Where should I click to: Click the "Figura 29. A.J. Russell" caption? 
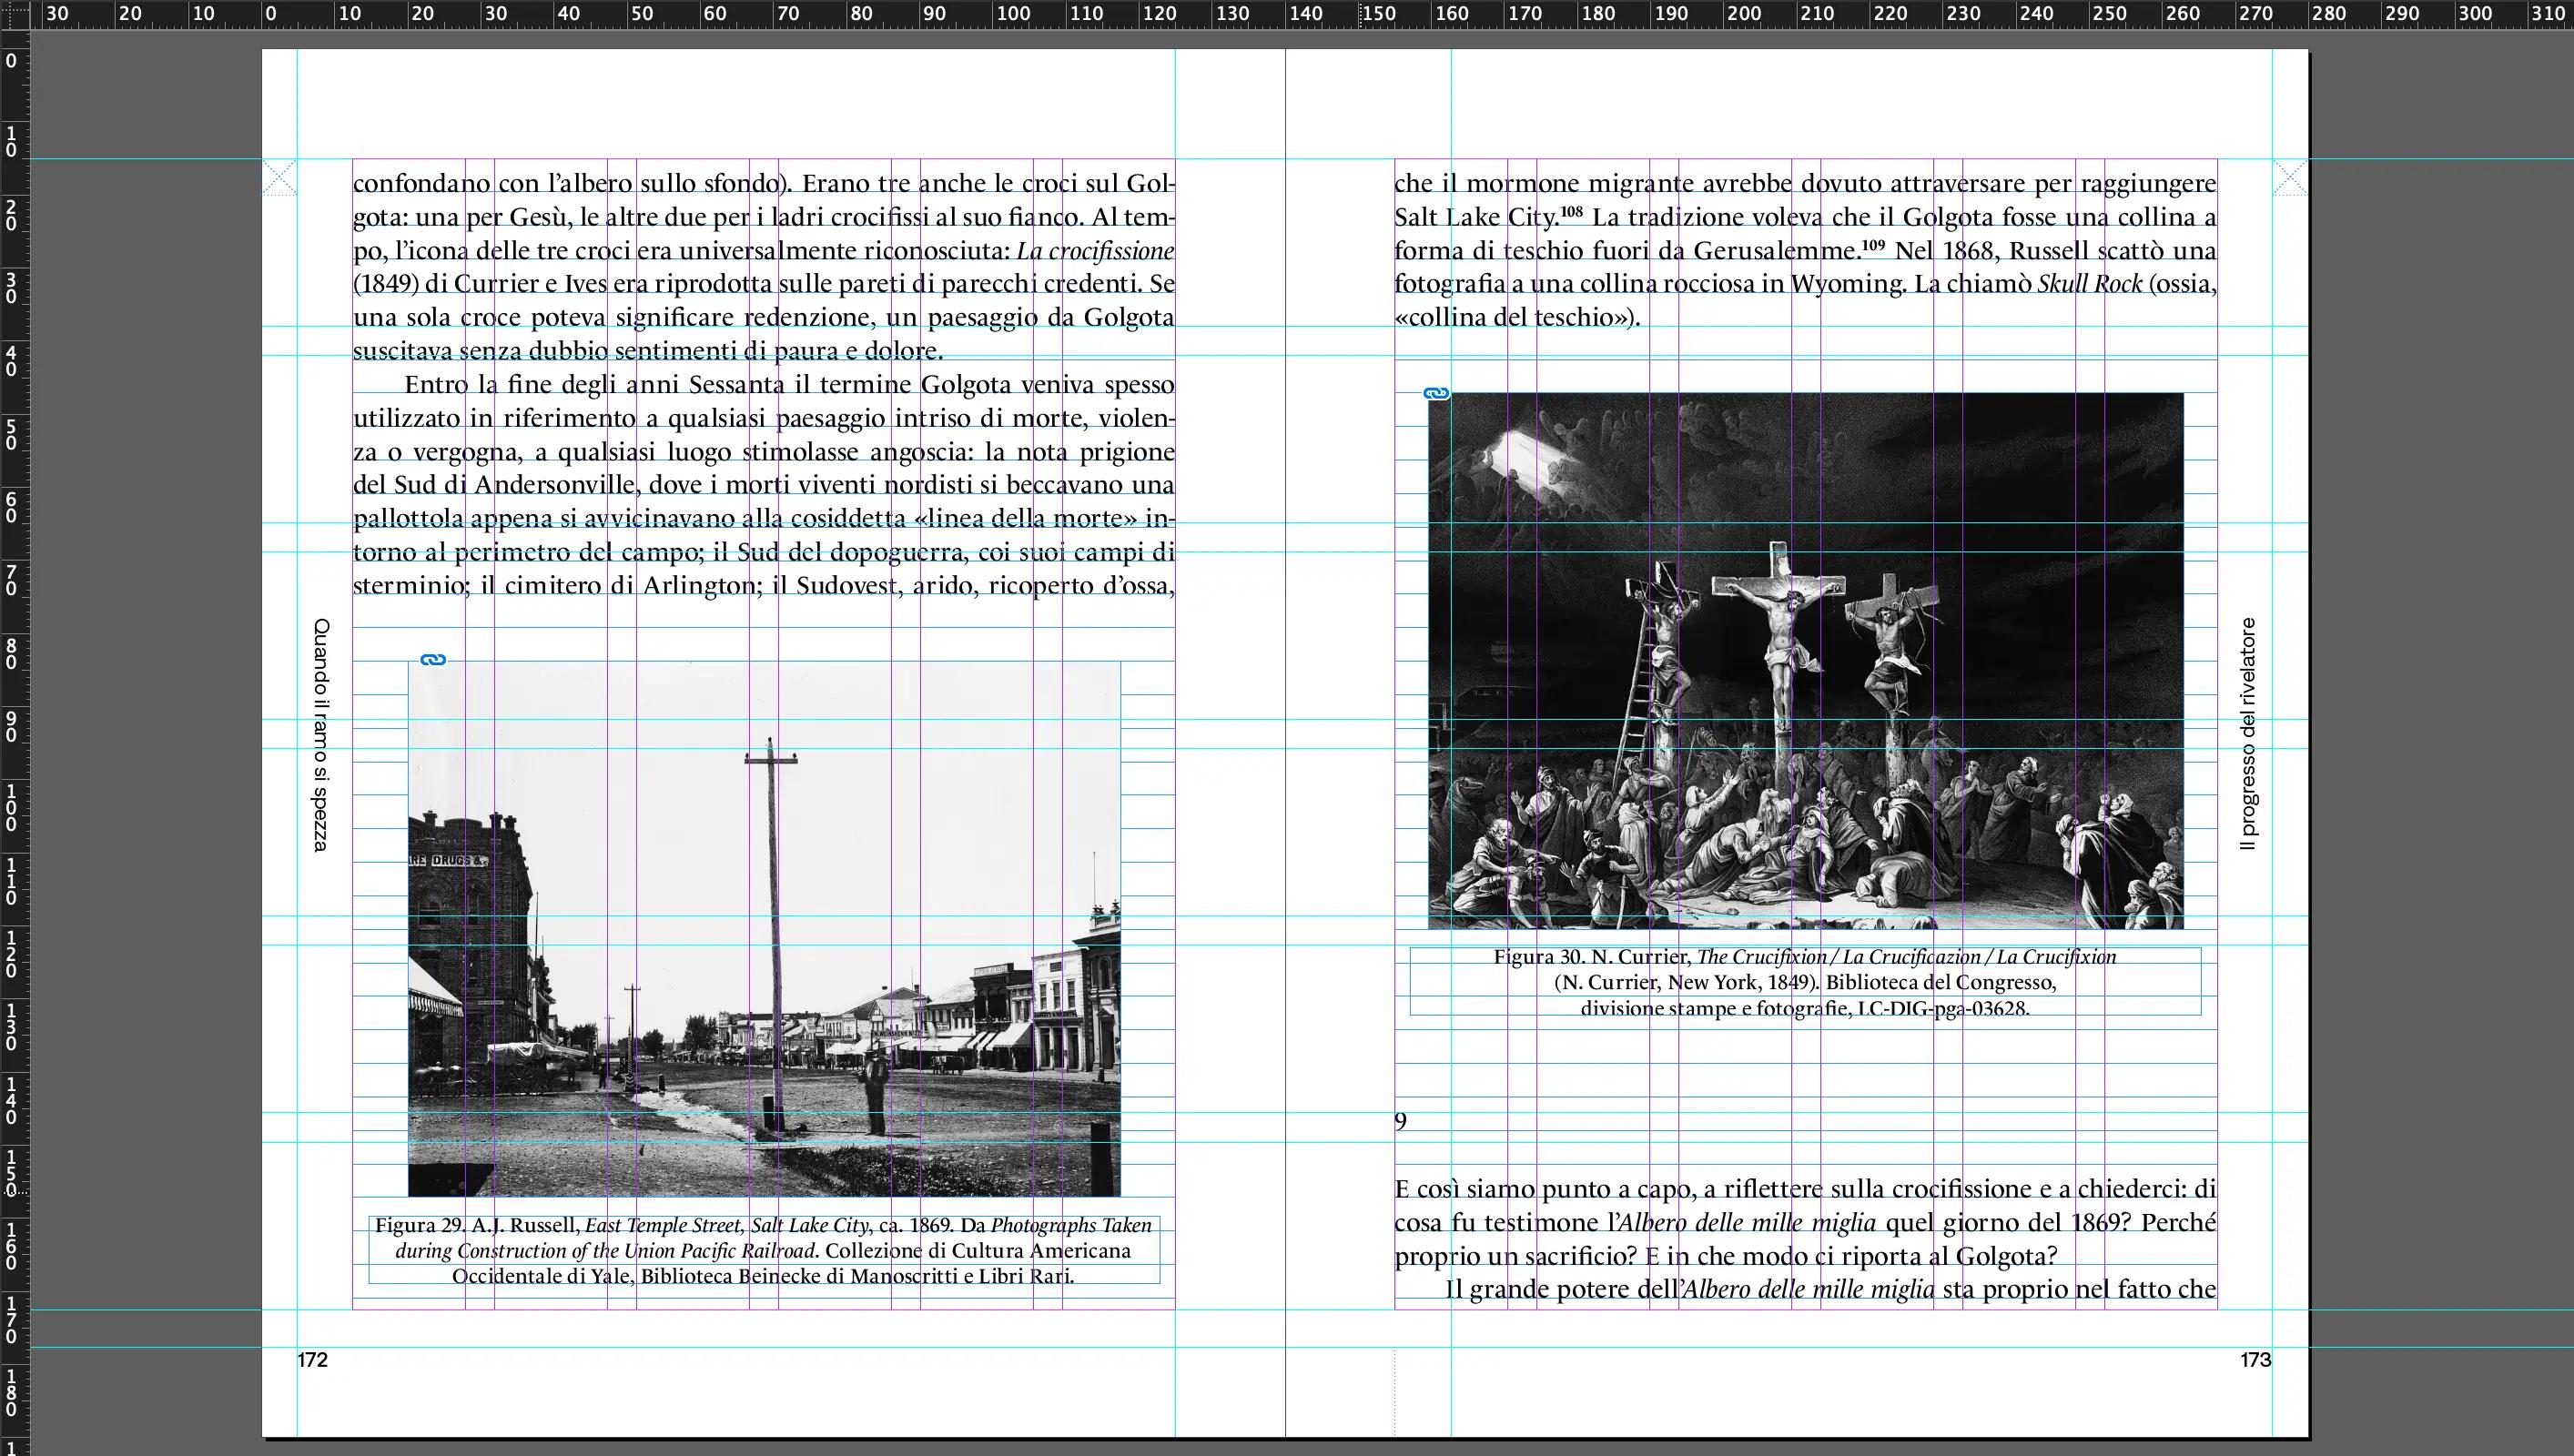click(x=764, y=1250)
